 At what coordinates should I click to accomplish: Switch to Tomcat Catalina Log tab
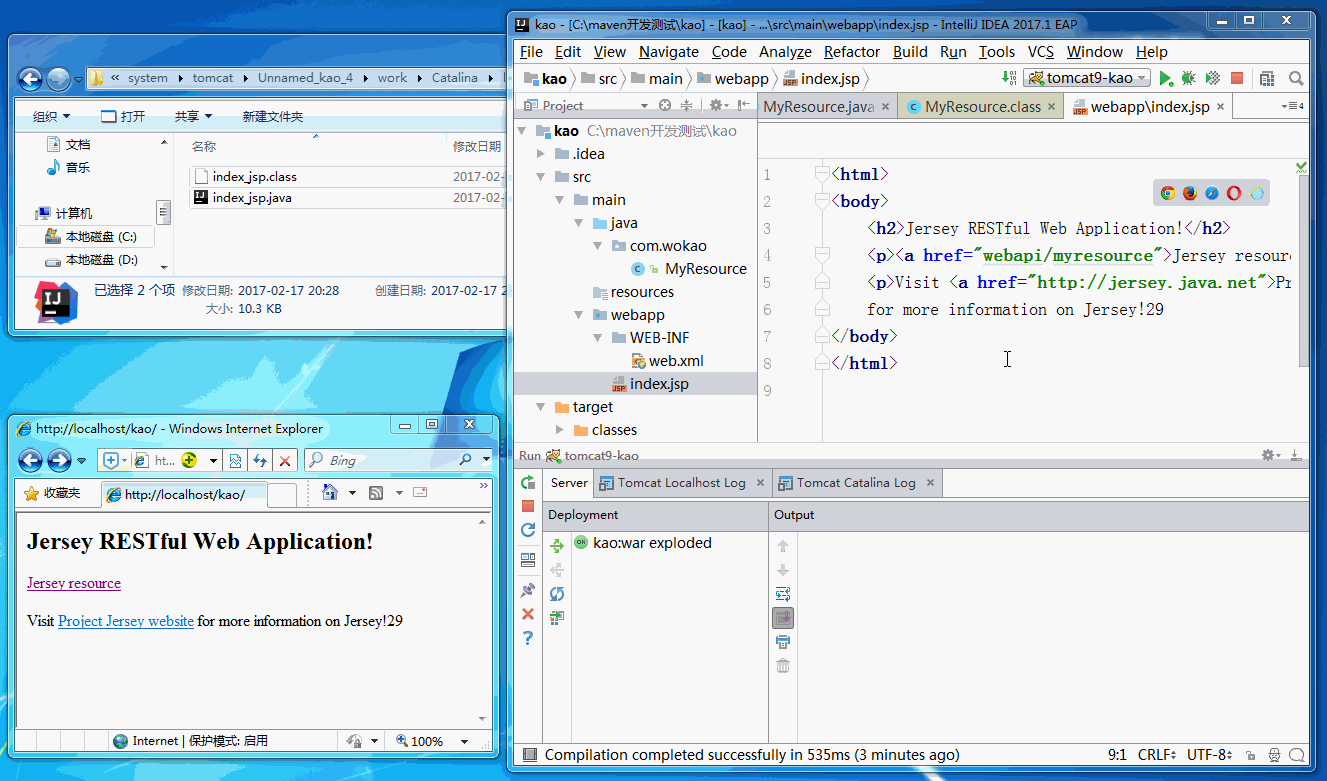coord(855,483)
